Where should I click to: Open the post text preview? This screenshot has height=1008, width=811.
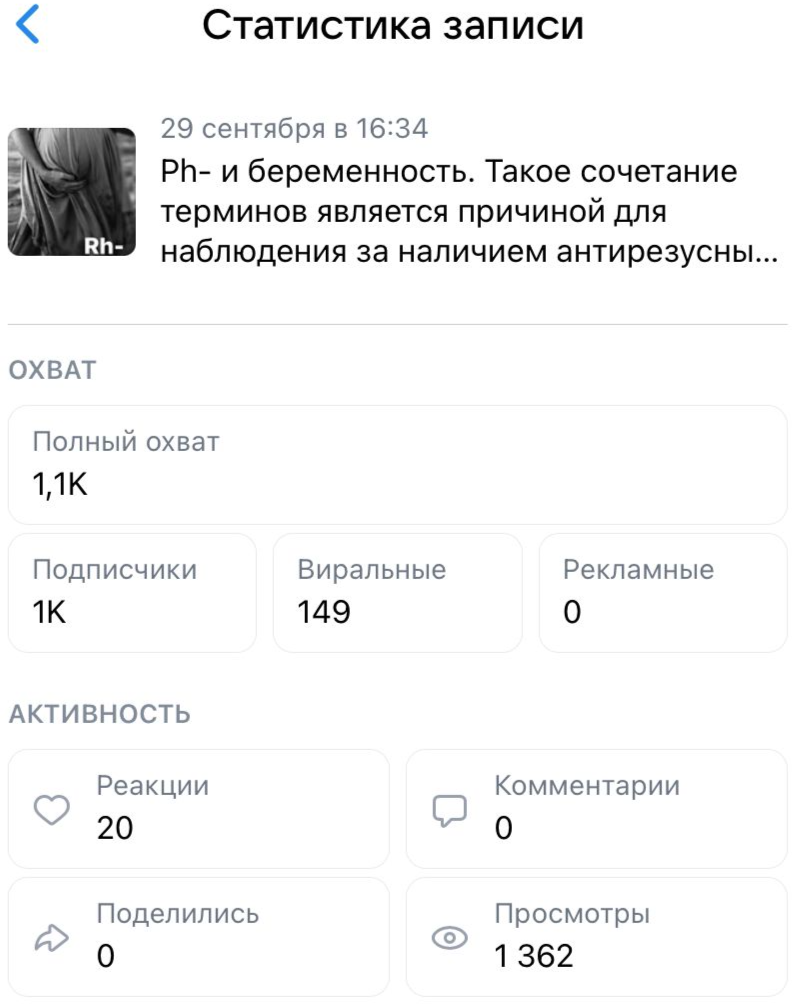click(x=468, y=213)
